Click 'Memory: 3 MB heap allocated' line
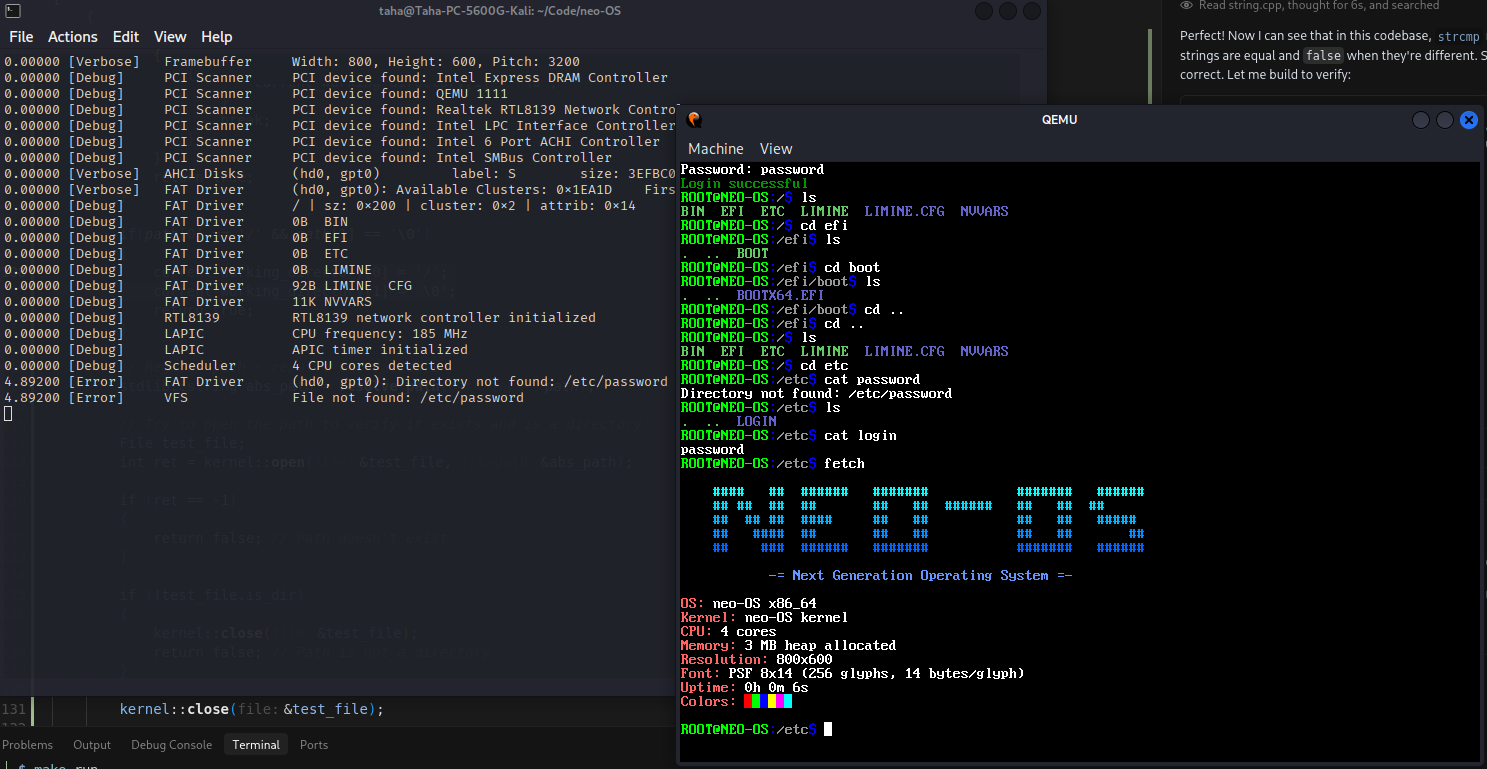Screen dimensions: 1487x769 point(788,645)
